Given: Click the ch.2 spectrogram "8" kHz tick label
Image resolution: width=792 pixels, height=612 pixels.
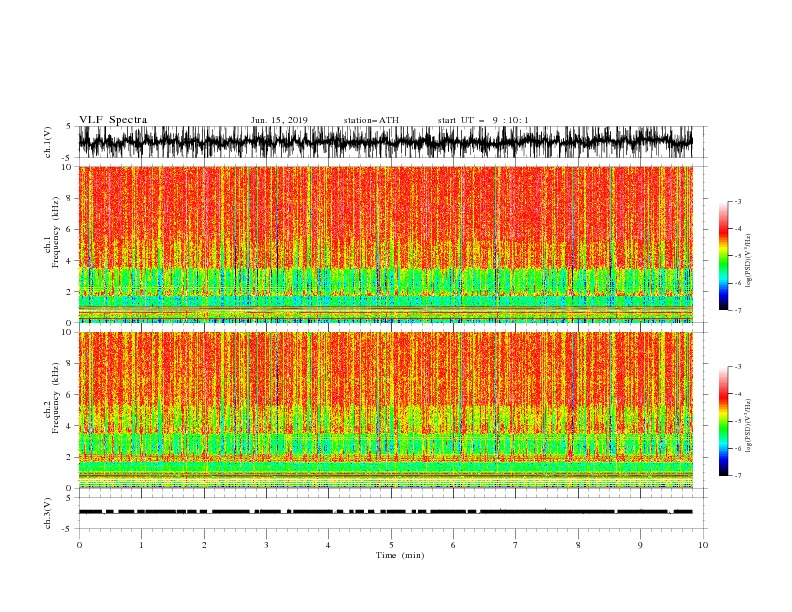Looking at the screenshot, I should [x=69, y=364].
